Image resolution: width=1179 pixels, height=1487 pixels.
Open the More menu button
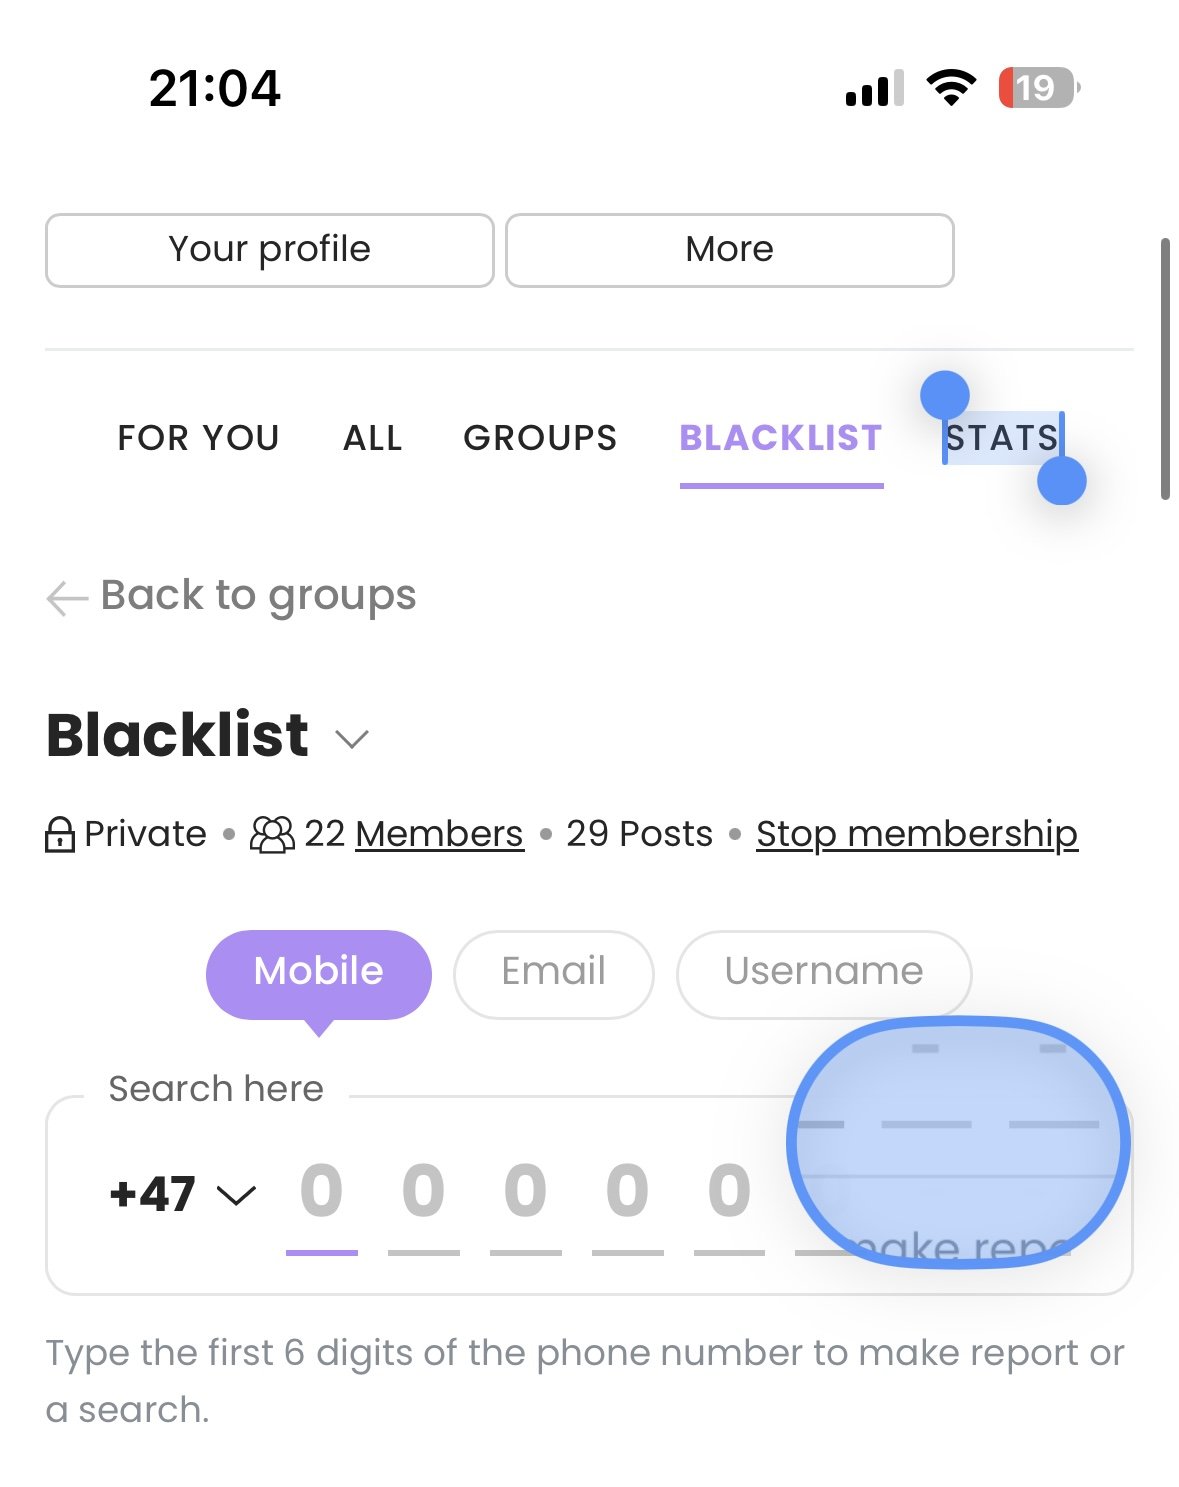click(730, 250)
